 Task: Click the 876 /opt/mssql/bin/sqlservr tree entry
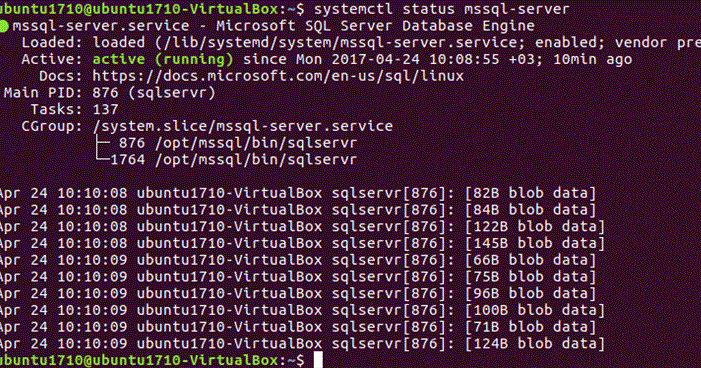238,143
